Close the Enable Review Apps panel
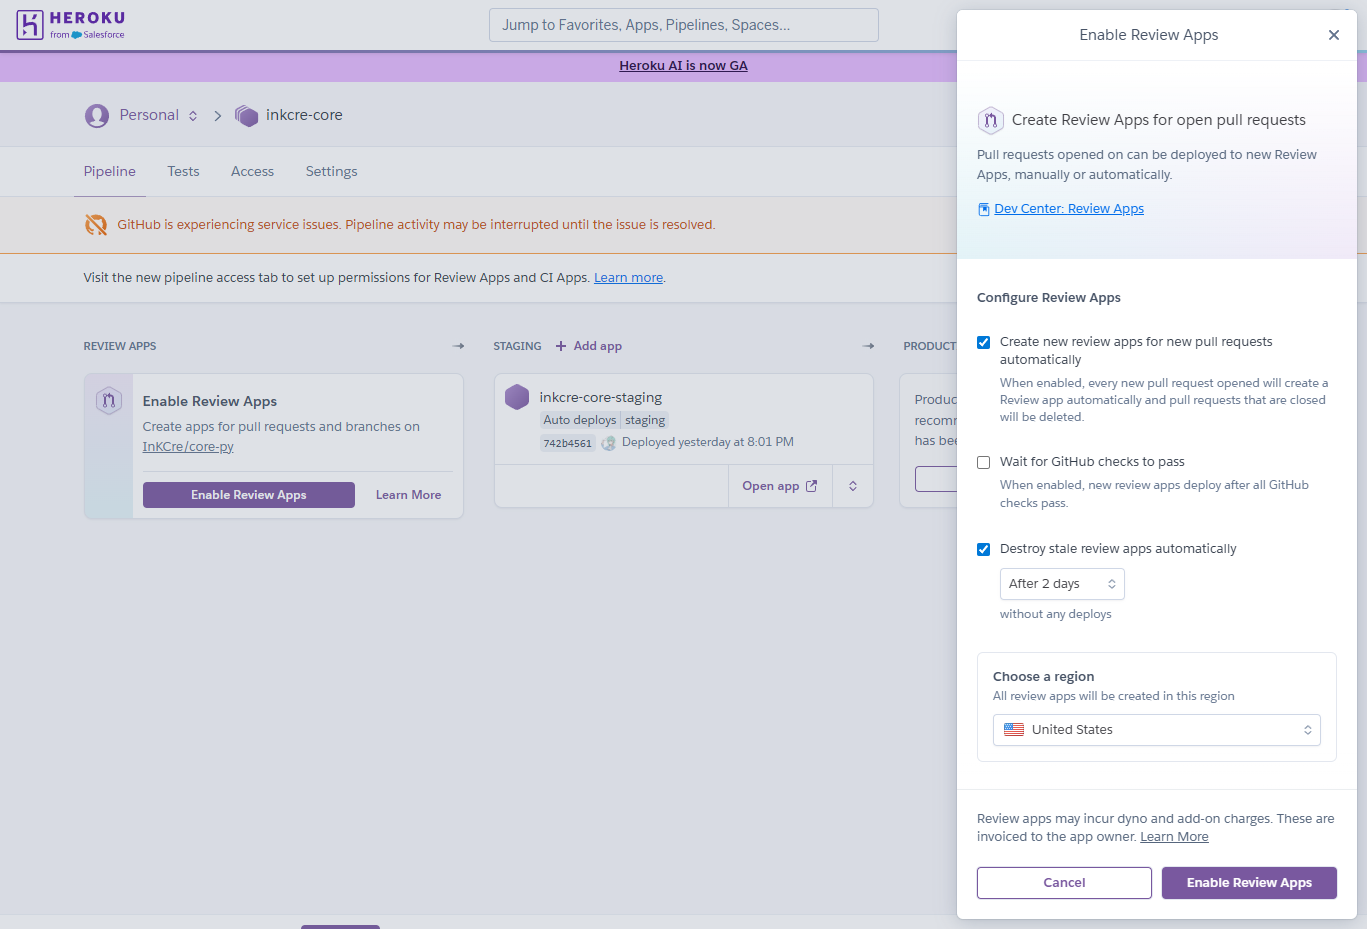Viewport: 1367px width, 929px height. click(1334, 35)
